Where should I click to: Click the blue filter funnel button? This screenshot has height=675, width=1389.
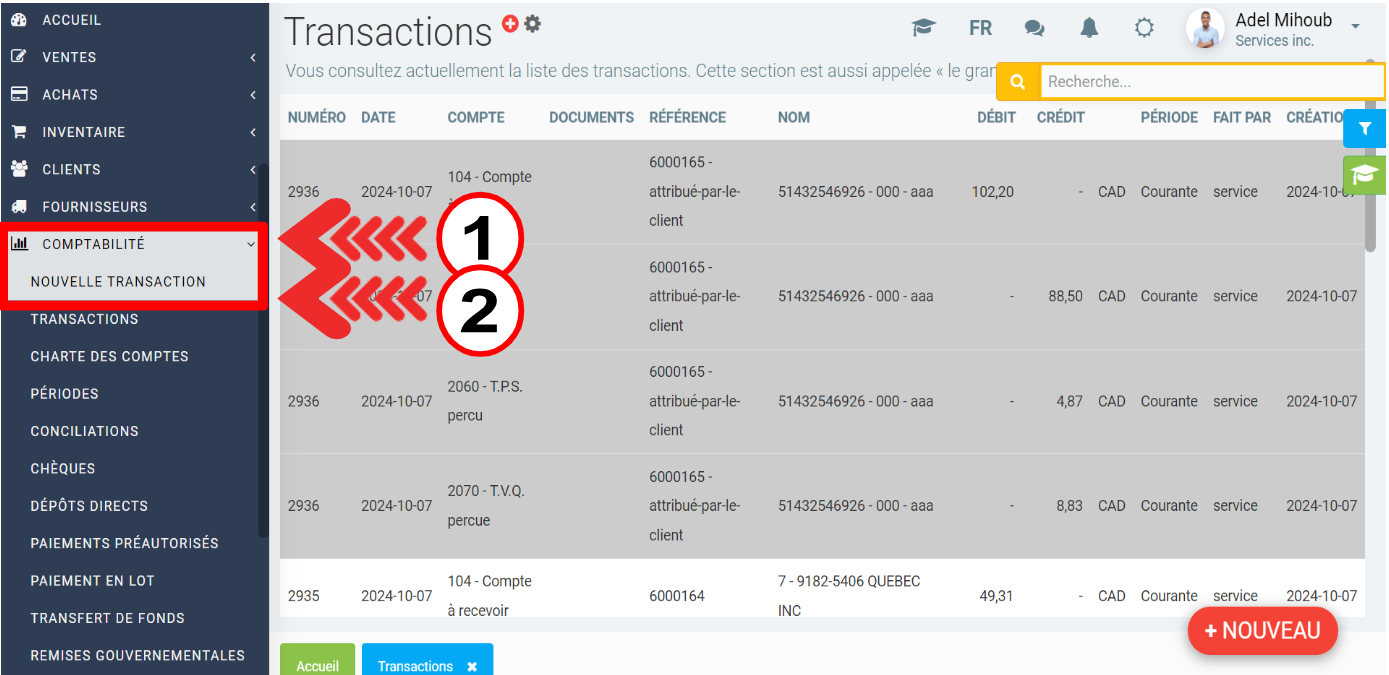[x=1364, y=129]
